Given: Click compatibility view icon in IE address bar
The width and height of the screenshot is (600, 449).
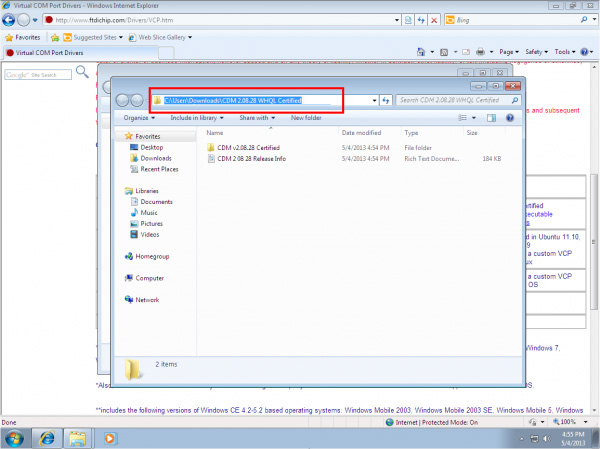Looking at the screenshot, I should 408,20.
